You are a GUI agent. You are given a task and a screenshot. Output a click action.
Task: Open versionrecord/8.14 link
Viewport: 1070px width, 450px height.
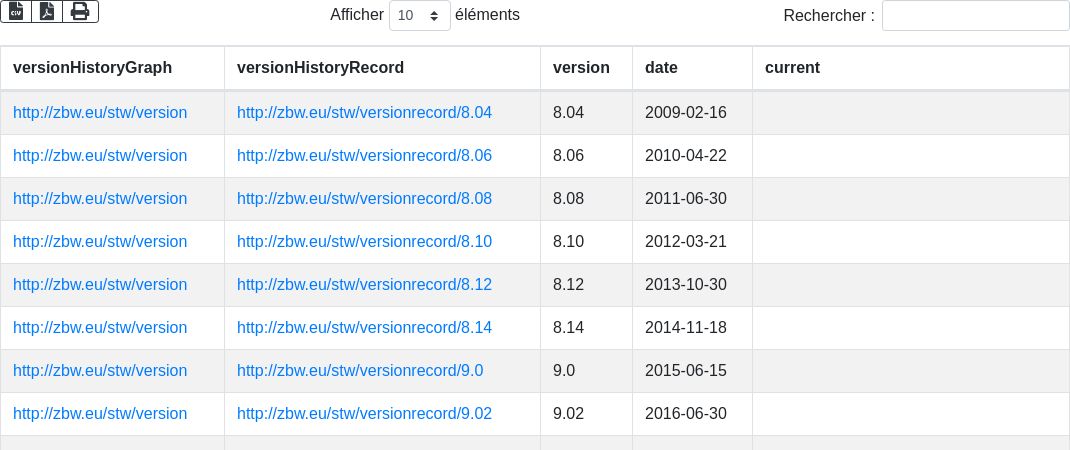[x=364, y=328]
